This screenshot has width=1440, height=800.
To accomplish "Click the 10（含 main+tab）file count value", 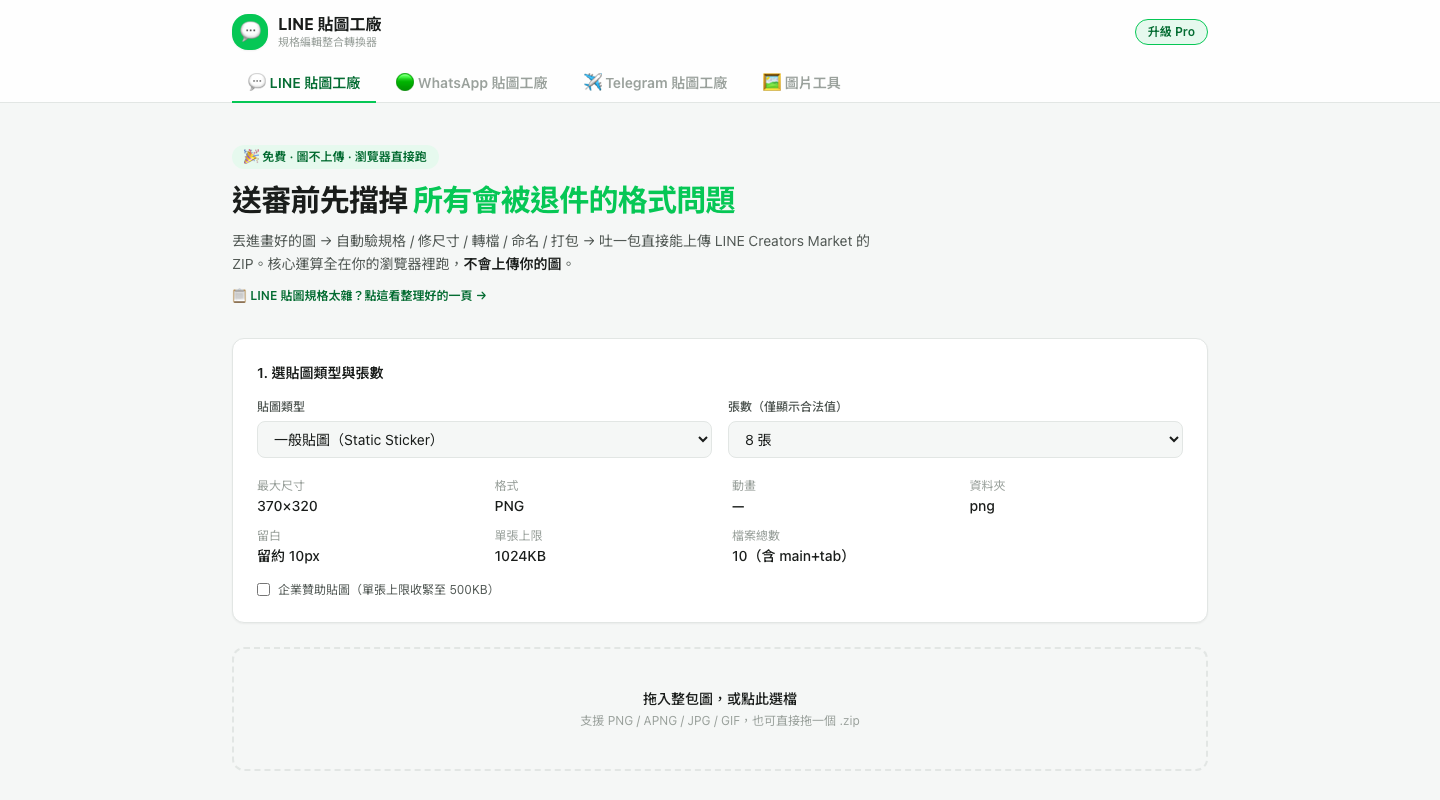I will tap(793, 556).
